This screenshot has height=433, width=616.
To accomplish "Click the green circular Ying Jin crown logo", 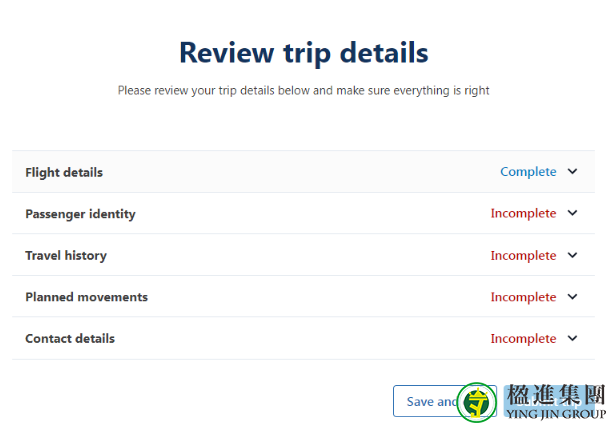I will point(477,402).
